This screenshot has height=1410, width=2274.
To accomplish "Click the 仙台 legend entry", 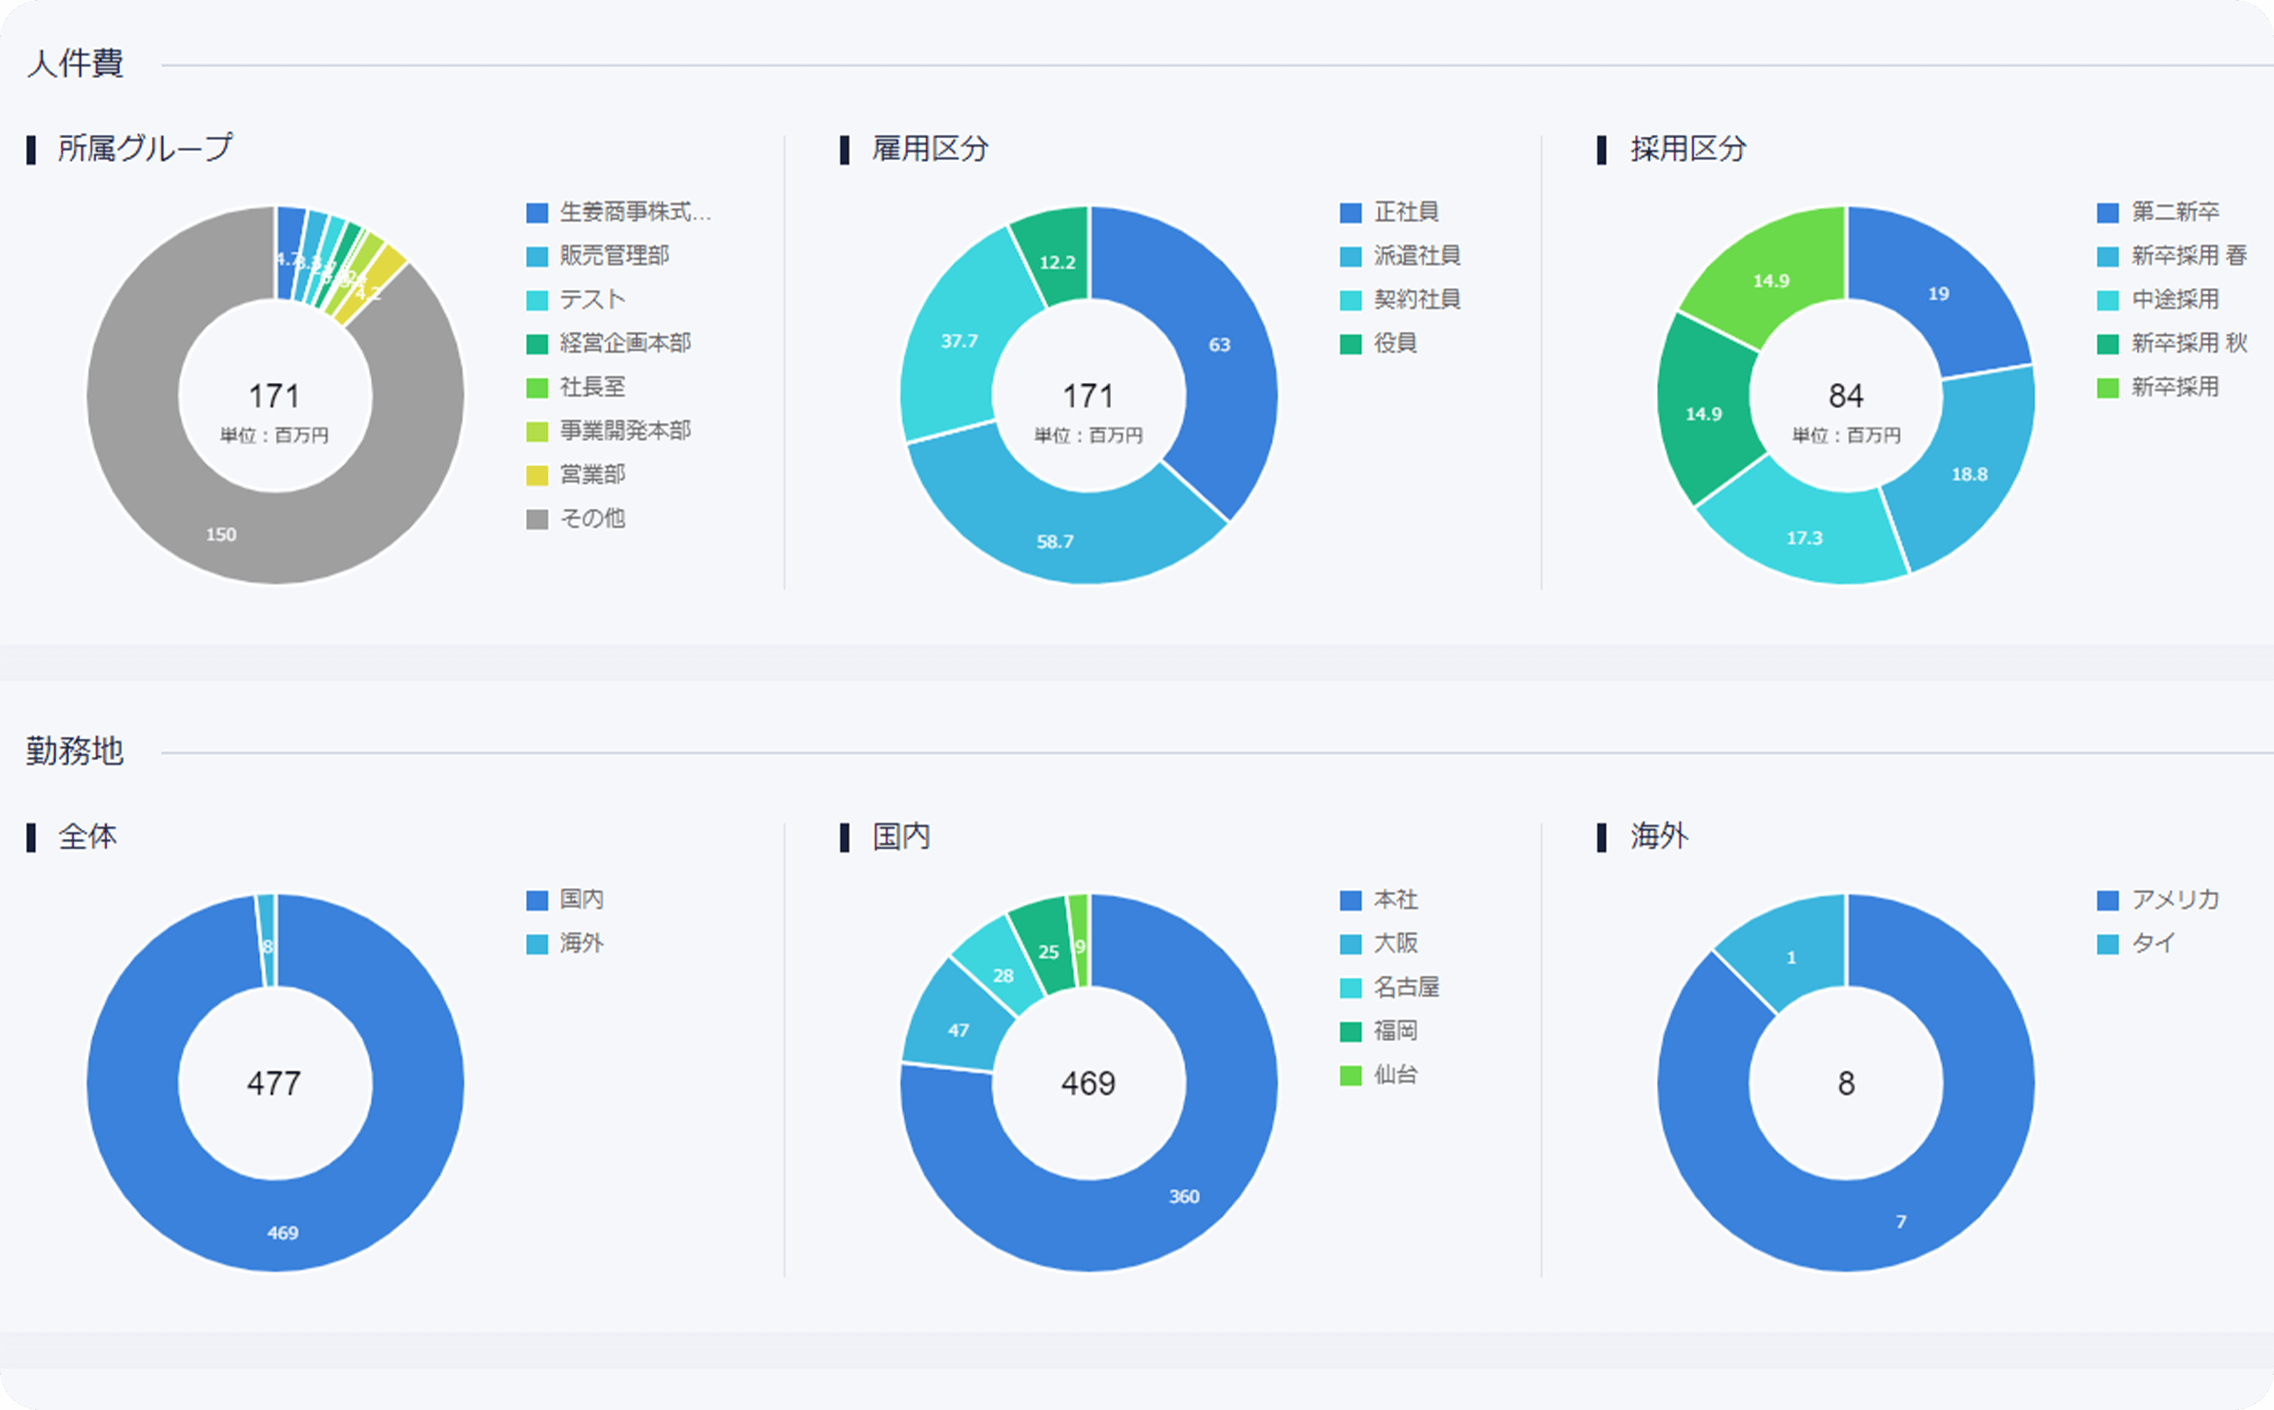I will pos(1394,1076).
